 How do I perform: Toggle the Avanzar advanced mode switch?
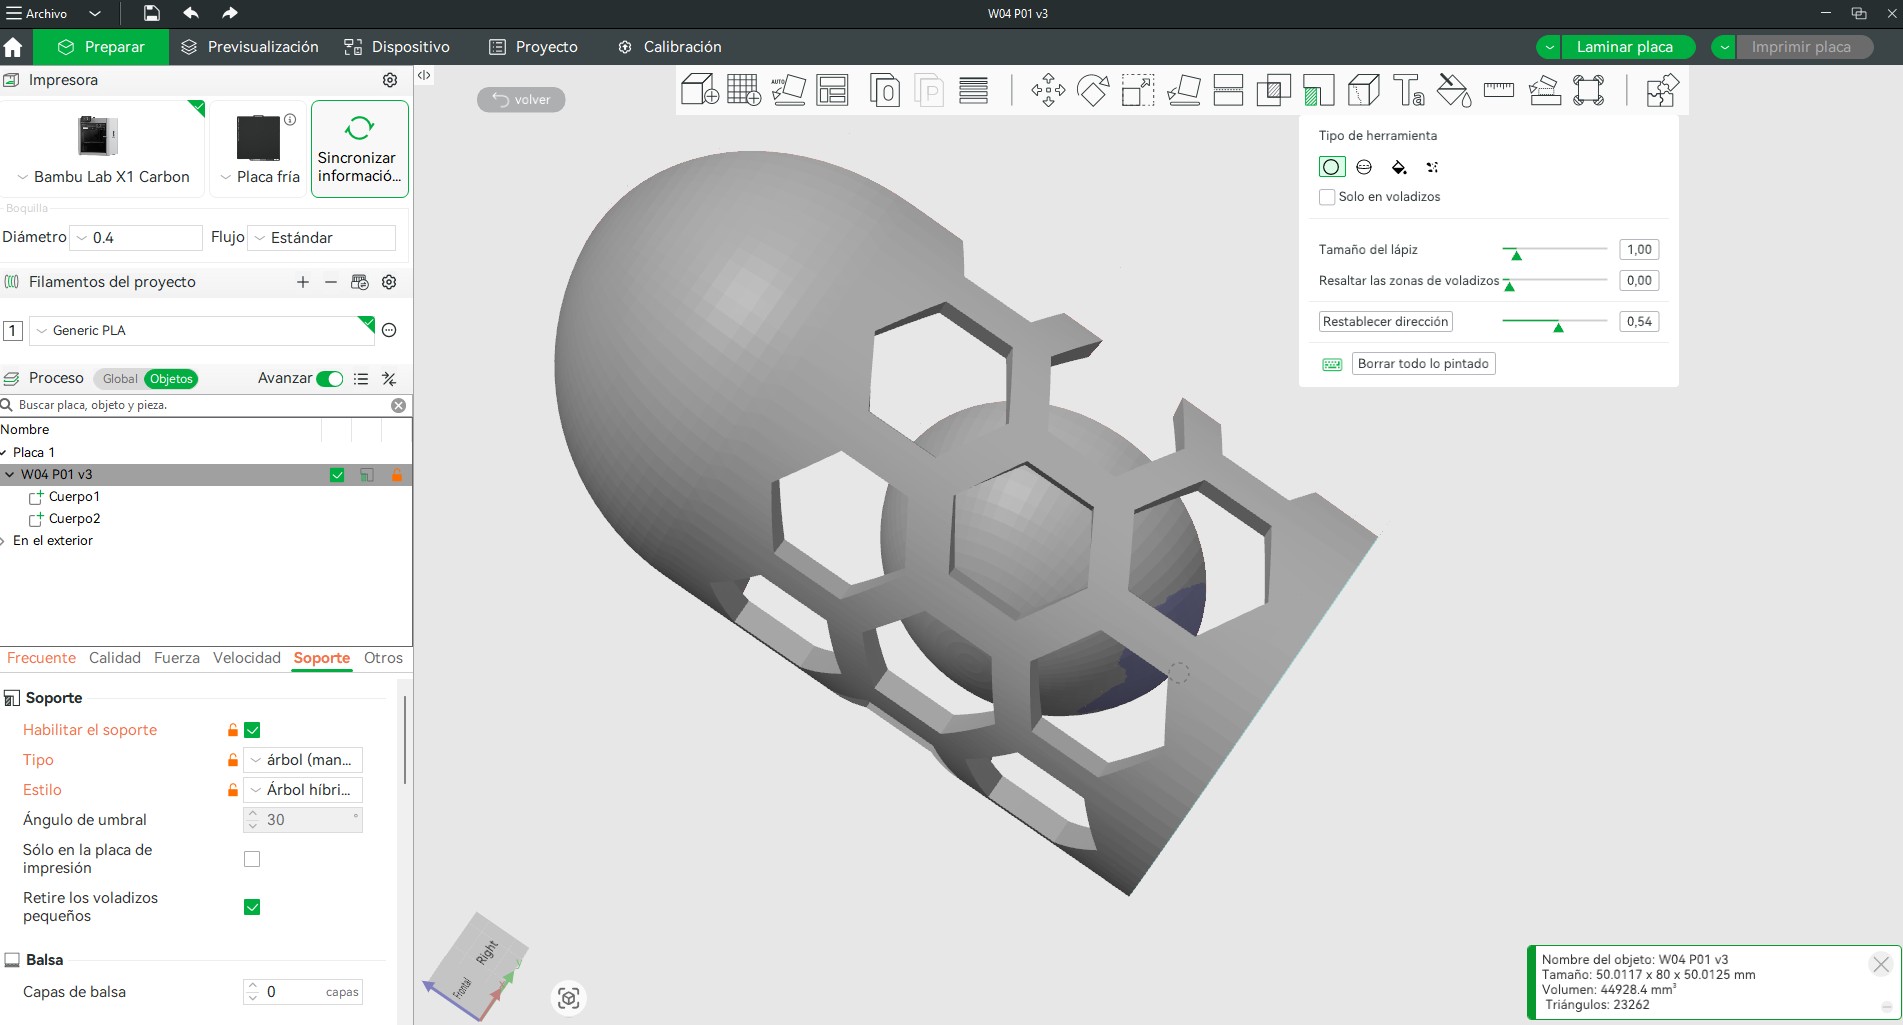click(329, 379)
